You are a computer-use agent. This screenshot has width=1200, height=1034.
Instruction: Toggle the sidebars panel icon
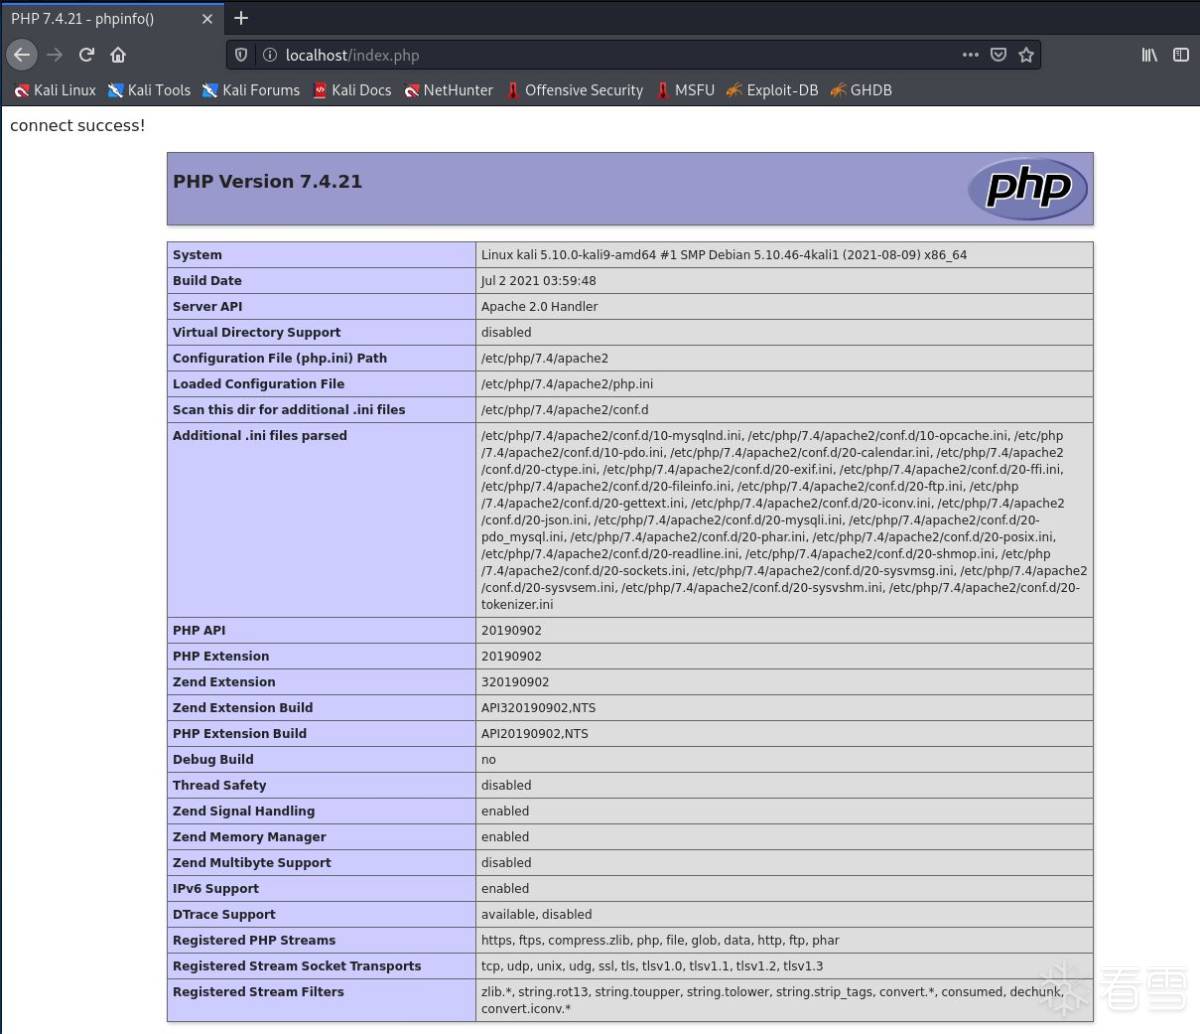pyautogui.click(x=1181, y=55)
